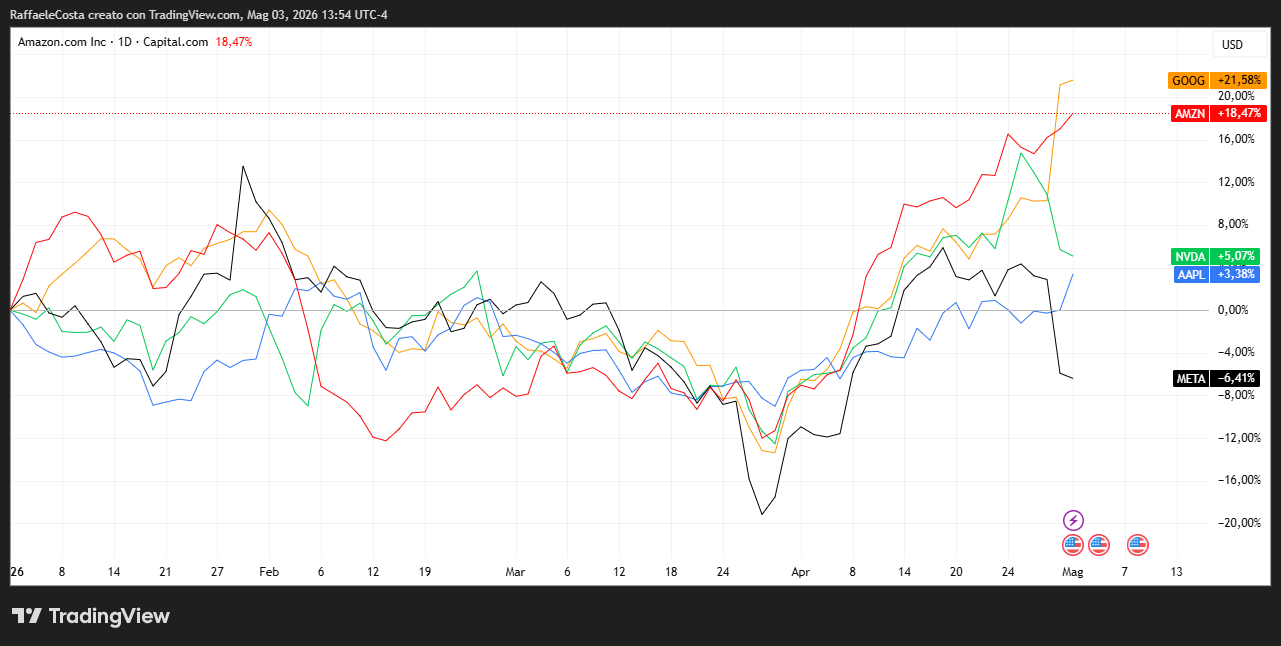Click the 20,00% price axis label

click(1236, 96)
